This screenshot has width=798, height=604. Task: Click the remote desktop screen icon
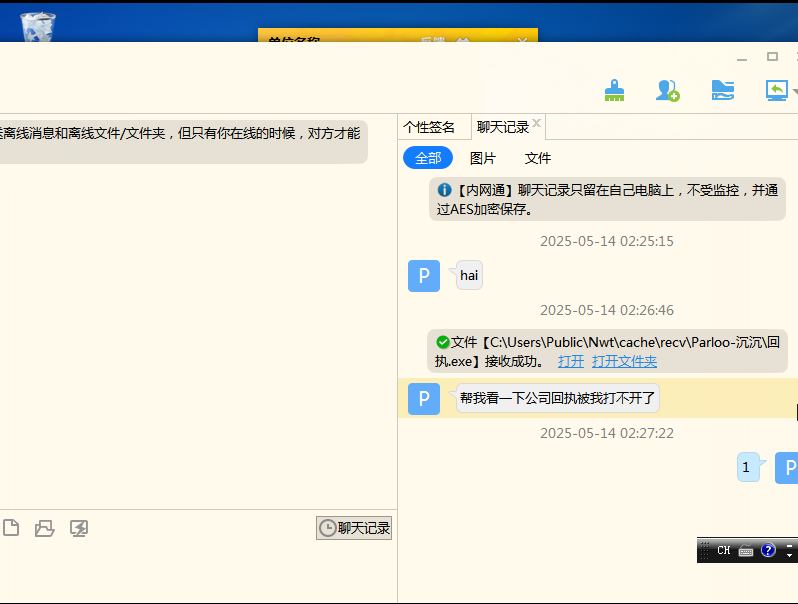pos(777,91)
